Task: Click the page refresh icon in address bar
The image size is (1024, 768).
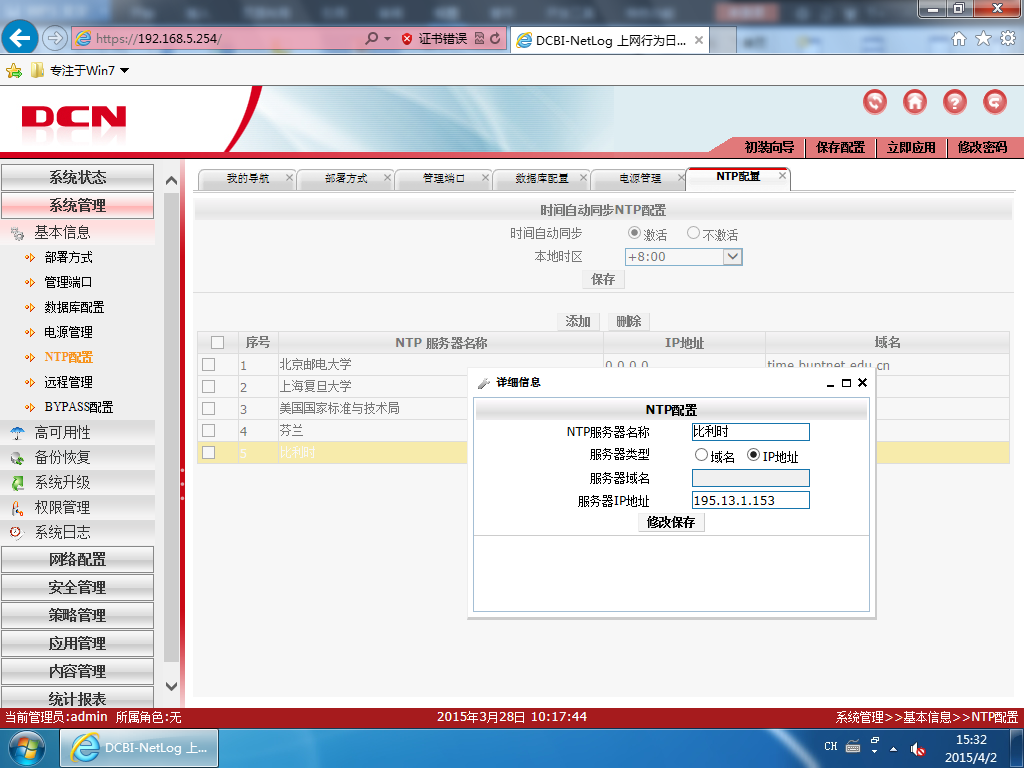Action: click(495, 39)
